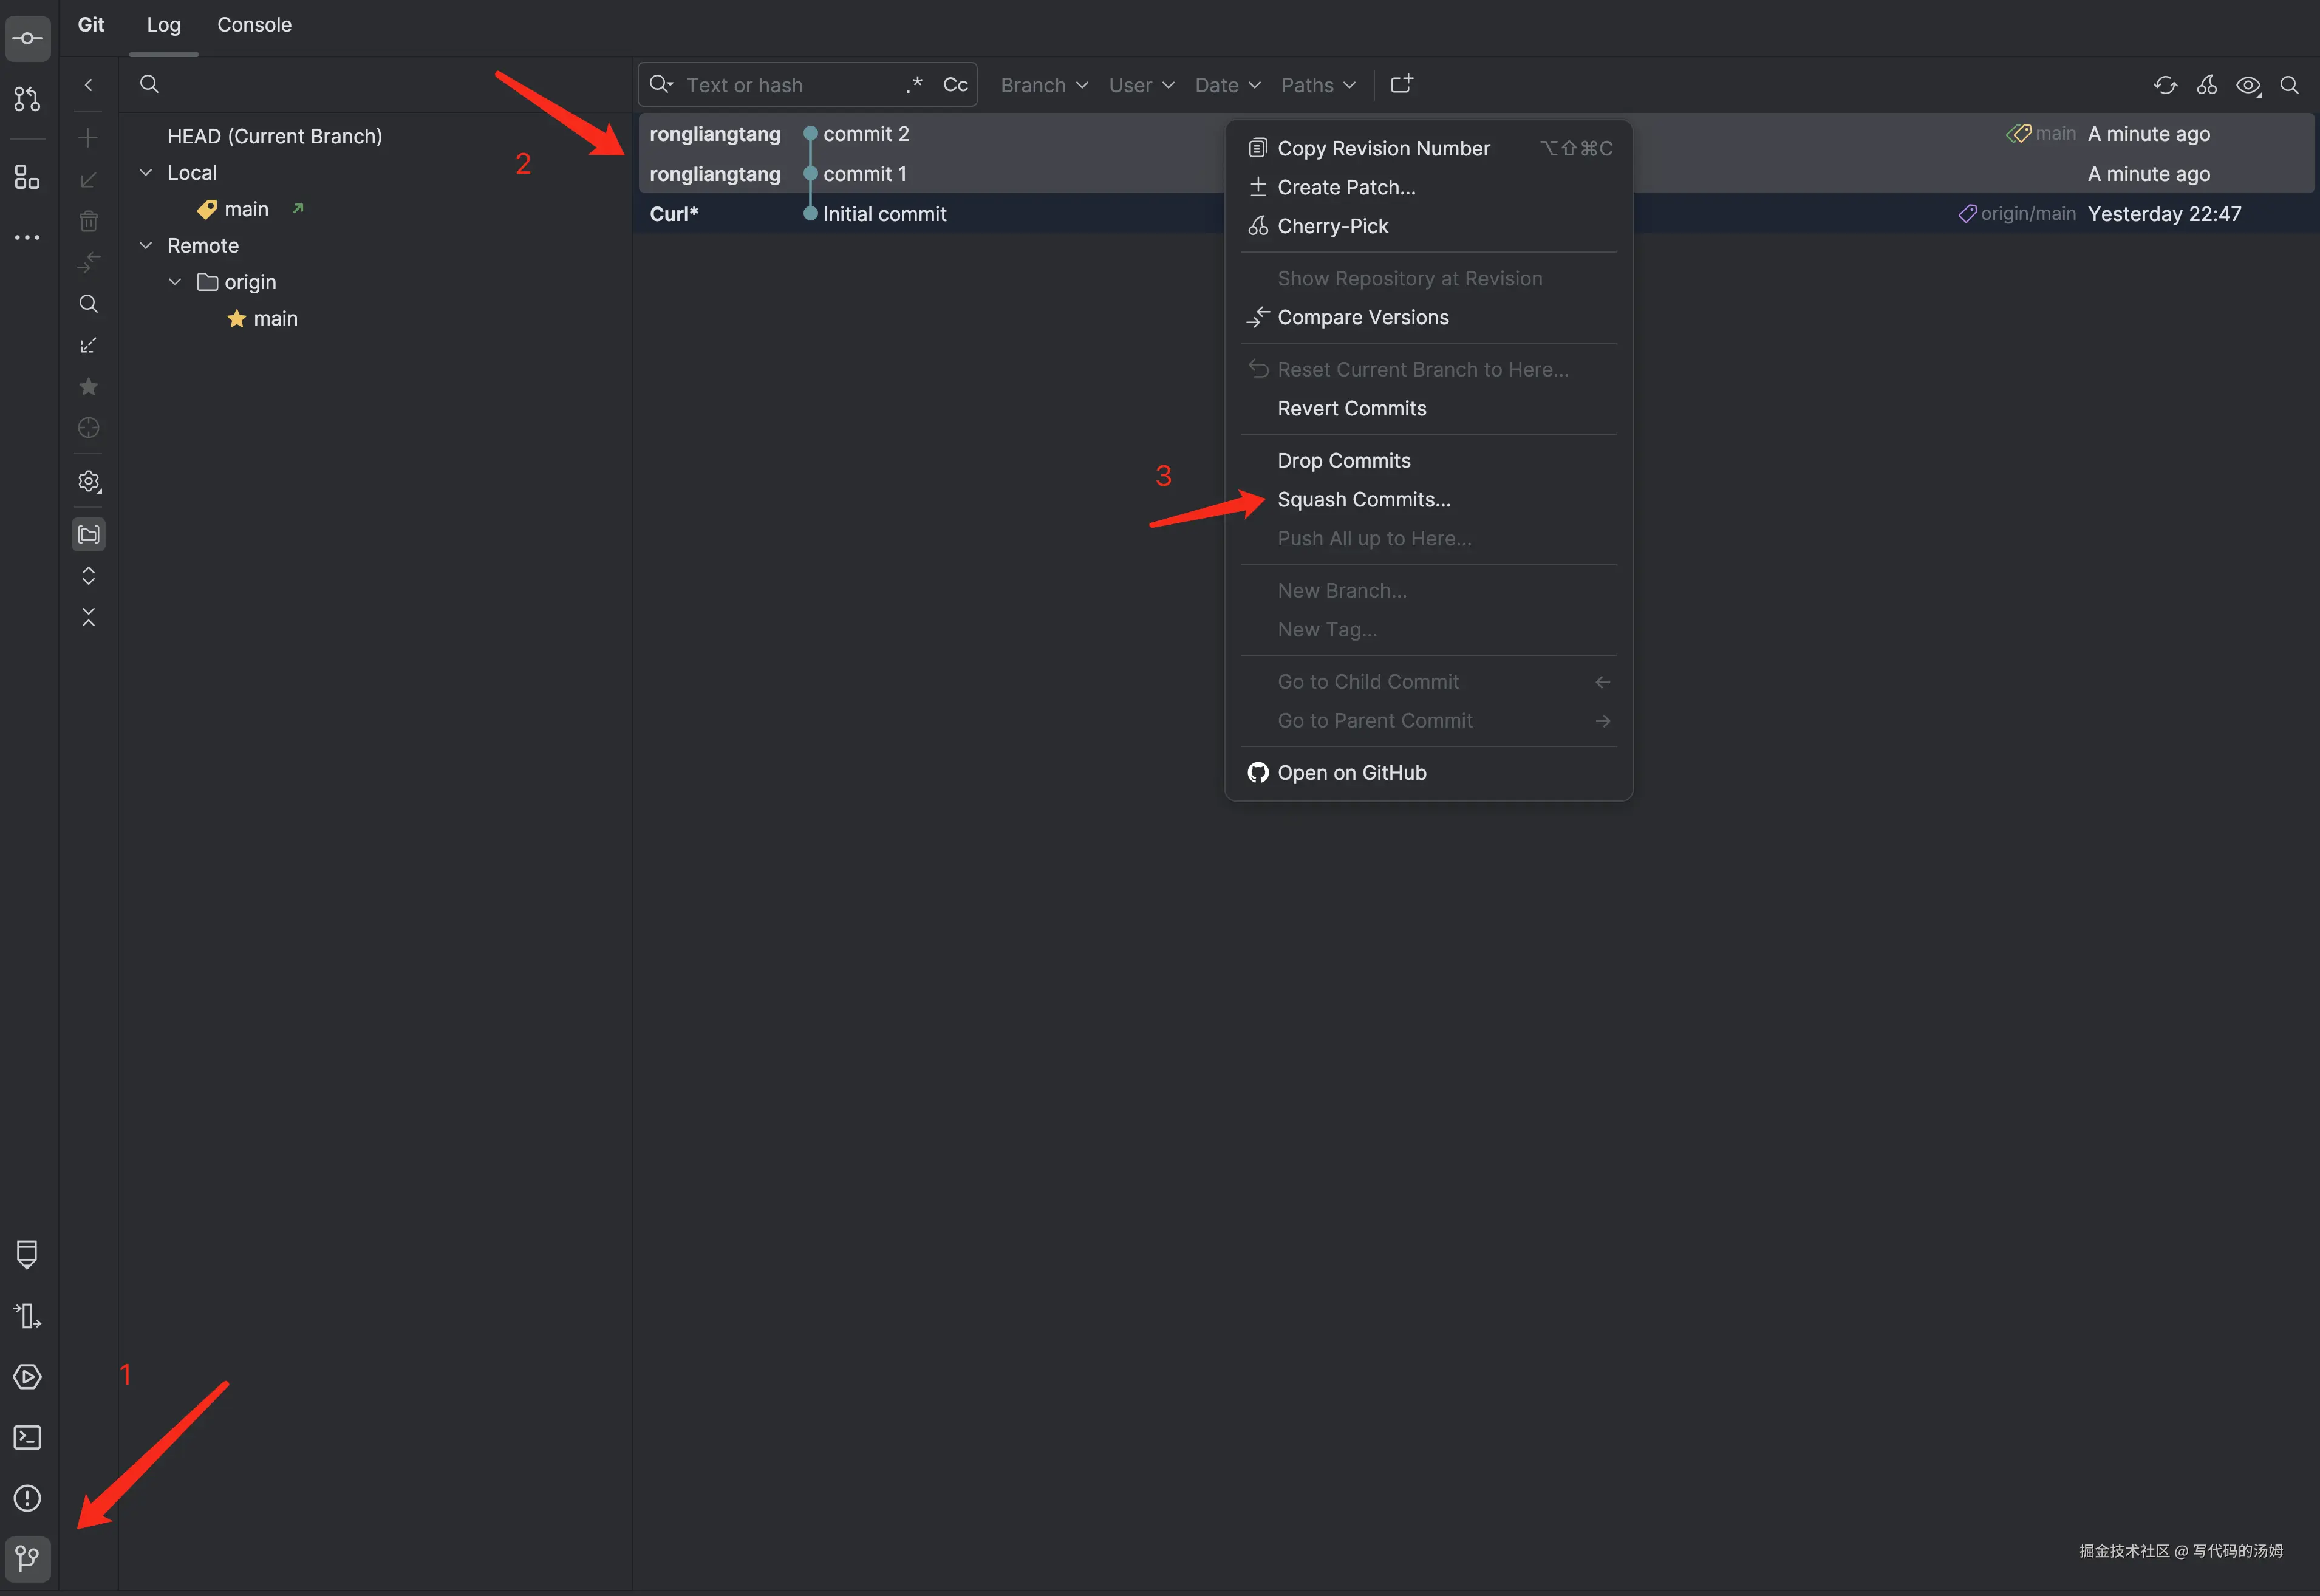This screenshot has width=2320, height=1596.
Task: Choose Open on GitHub menu entry
Action: (1351, 772)
